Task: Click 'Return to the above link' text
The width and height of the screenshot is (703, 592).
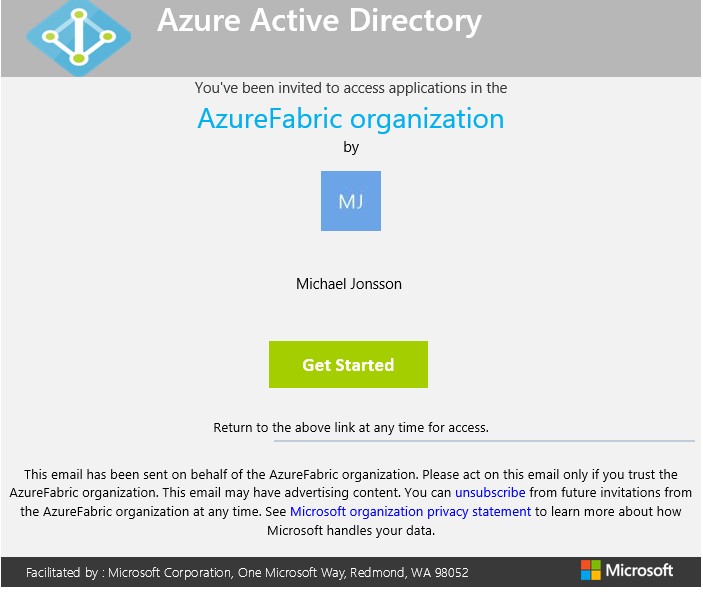Action: coord(351,427)
